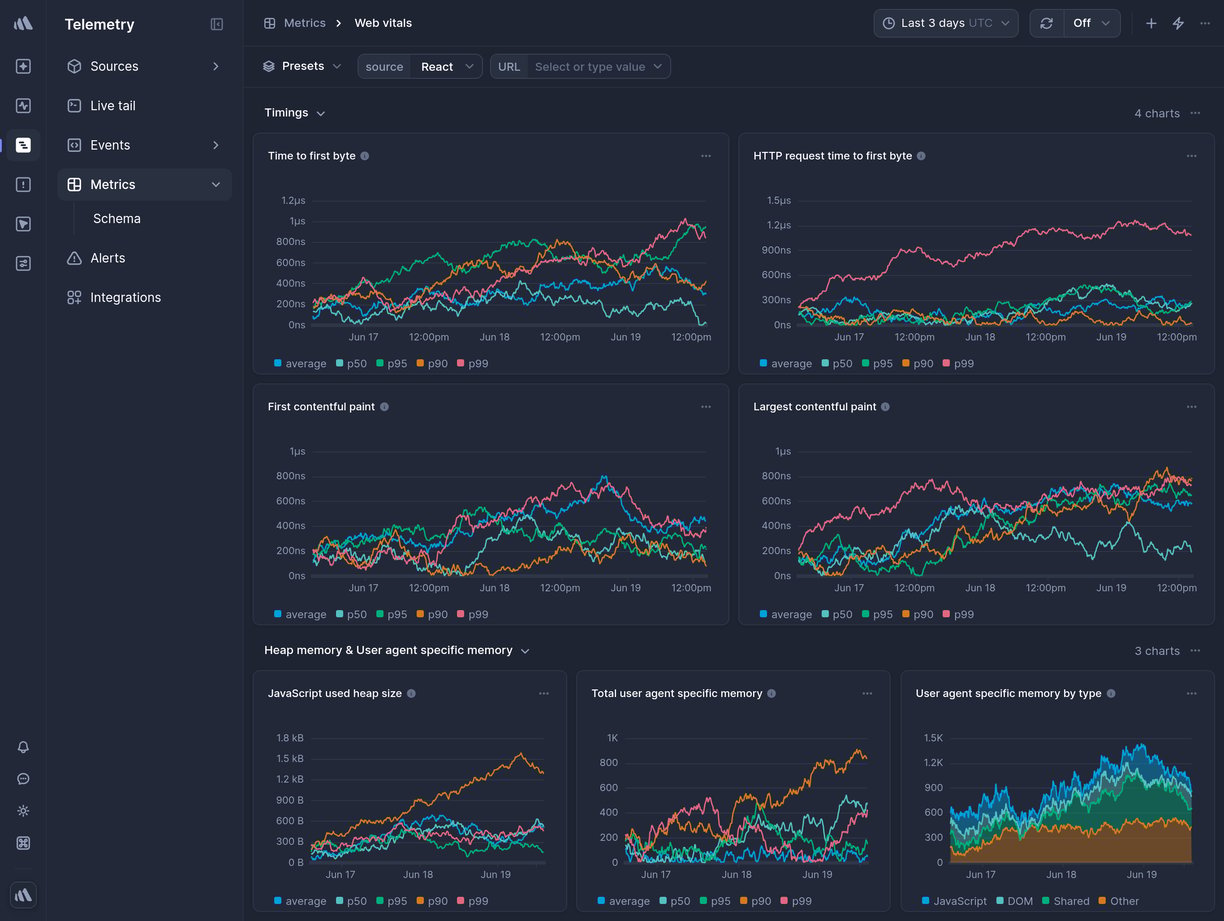Expand the Sources chevron in sidebar
This screenshot has height=921, width=1224.
pos(216,66)
